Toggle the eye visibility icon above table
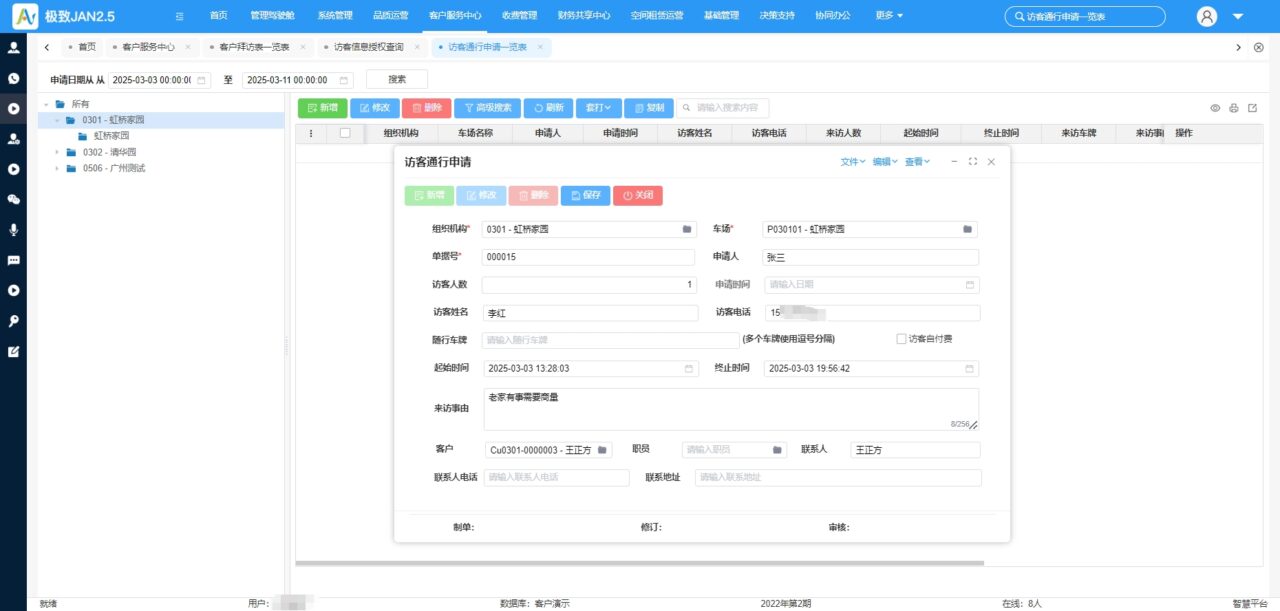 click(1215, 108)
